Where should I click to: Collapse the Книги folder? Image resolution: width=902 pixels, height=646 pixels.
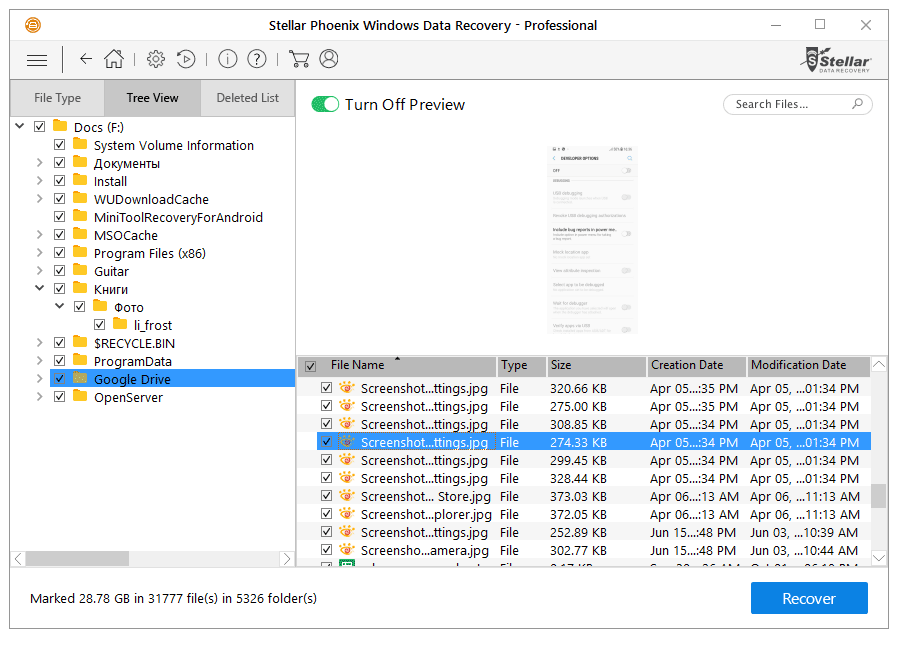pyautogui.click(x=40, y=288)
